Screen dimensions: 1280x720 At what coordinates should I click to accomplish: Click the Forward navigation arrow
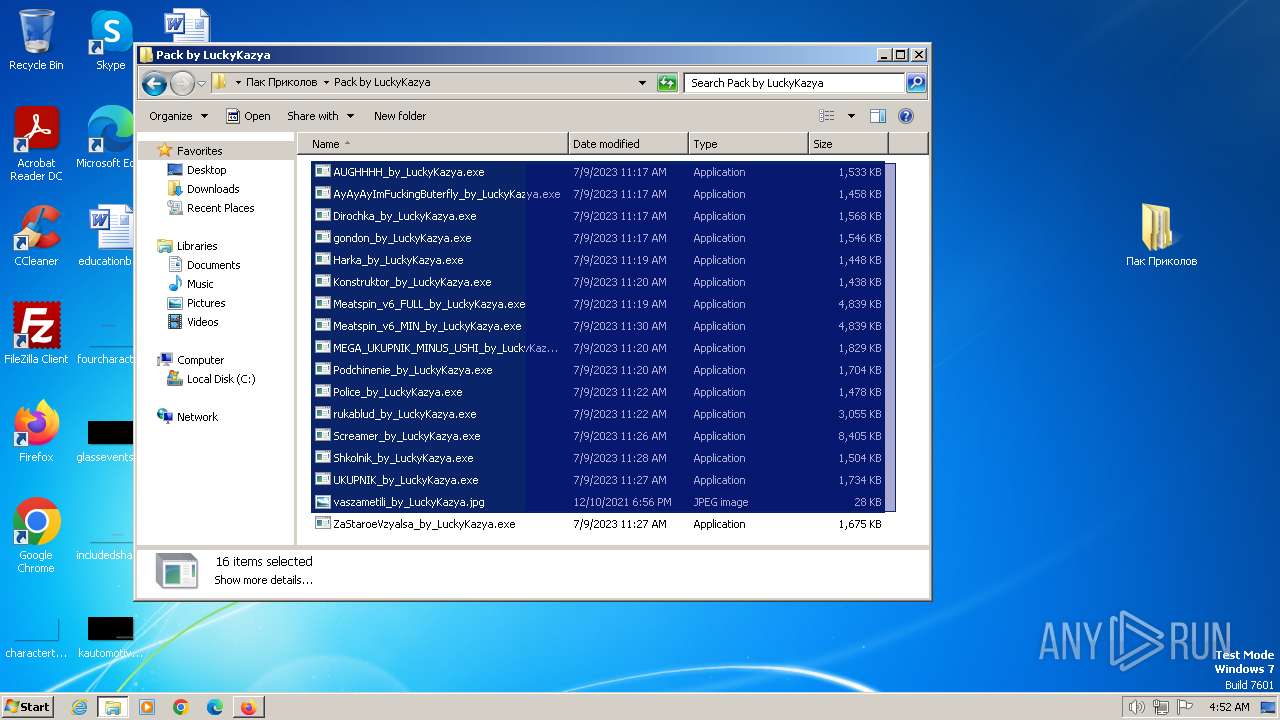click(182, 83)
